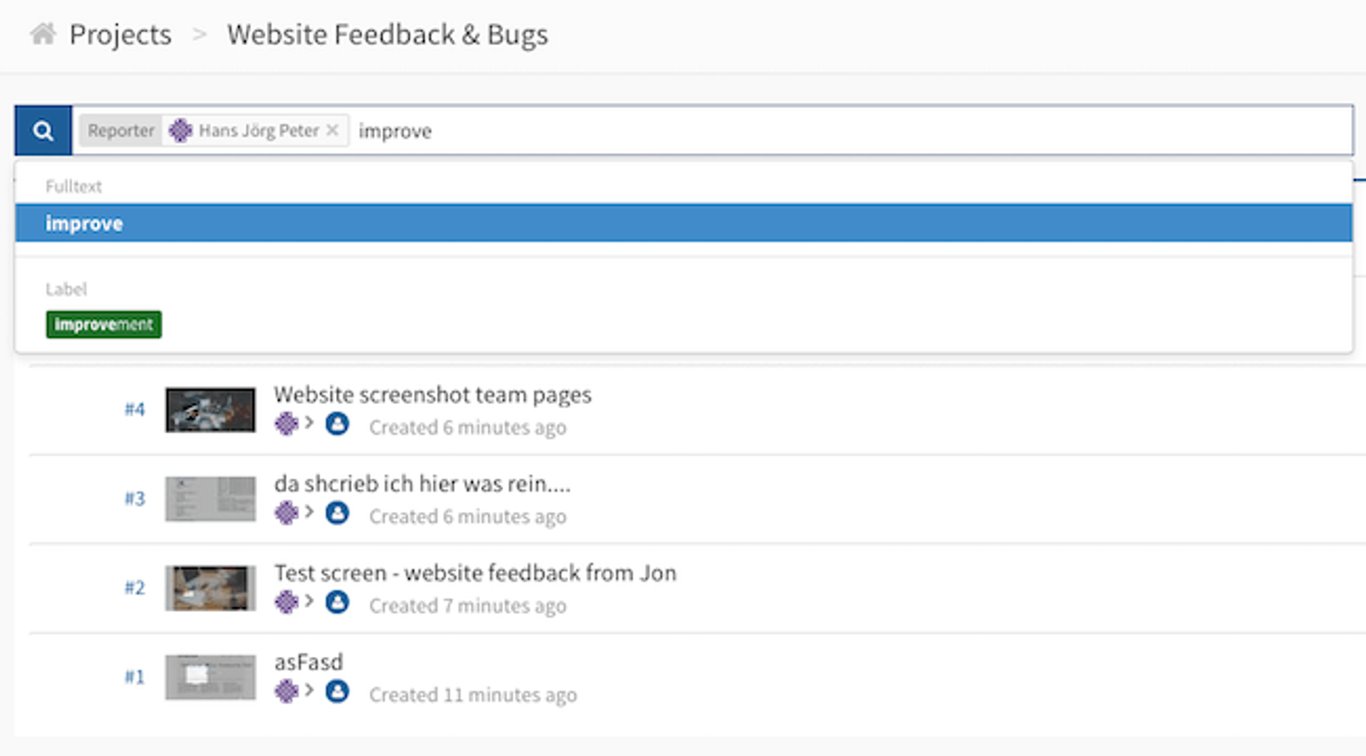Click the home icon in breadcrumb
The height and width of the screenshot is (756, 1366).
coord(43,34)
